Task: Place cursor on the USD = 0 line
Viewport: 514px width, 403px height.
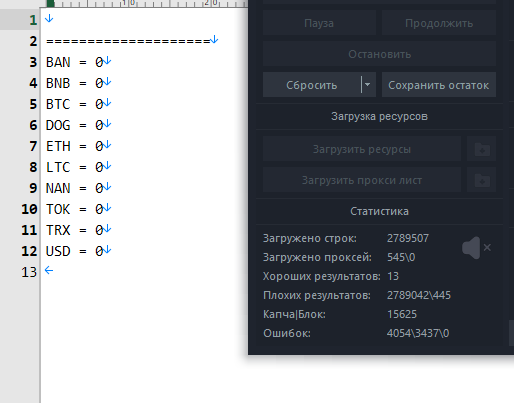Action: point(78,251)
